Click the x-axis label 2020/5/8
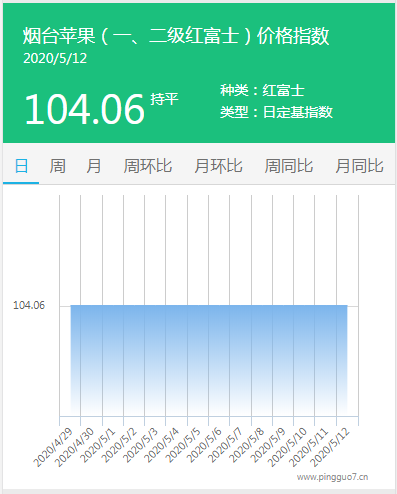The width and height of the screenshot is (397, 494). coord(247,445)
